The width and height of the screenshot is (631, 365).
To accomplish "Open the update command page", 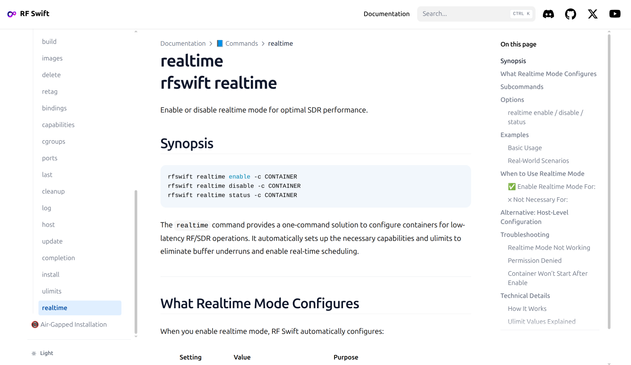I will [x=52, y=241].
